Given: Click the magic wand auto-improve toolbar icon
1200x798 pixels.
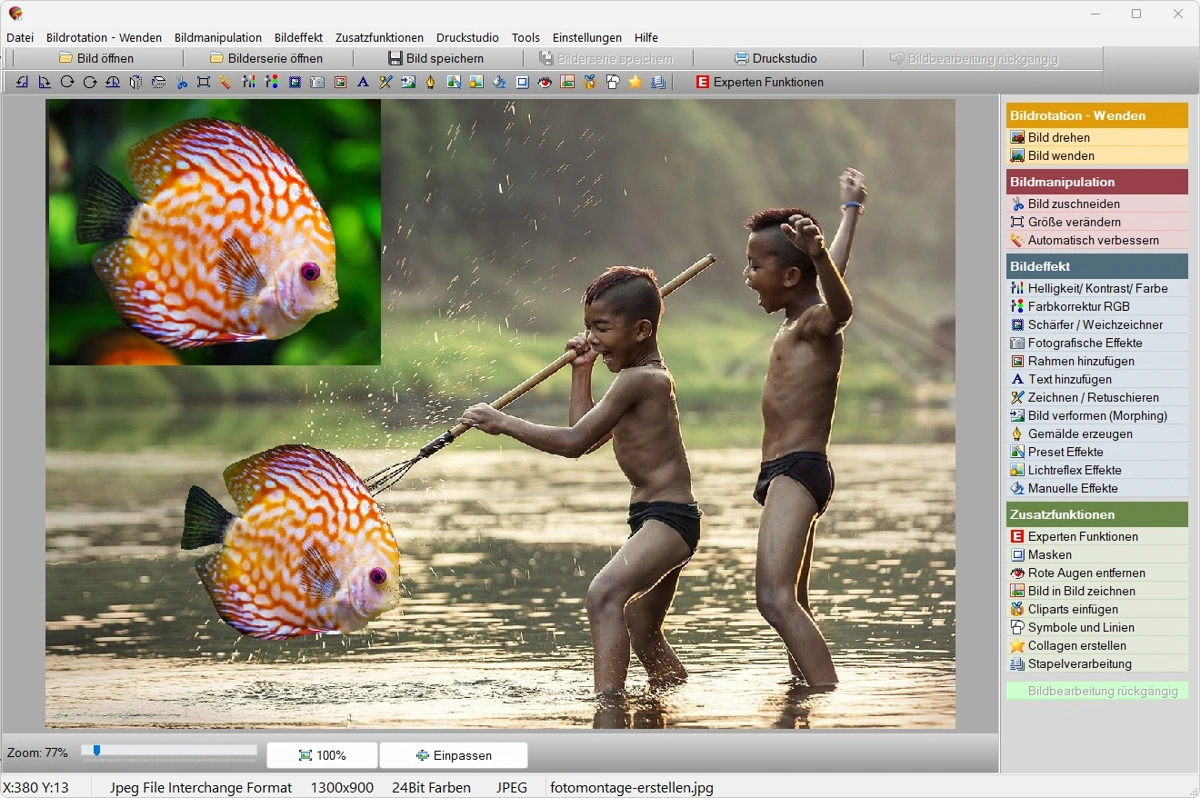Looking at the screenshot, I should click(226, 82).
